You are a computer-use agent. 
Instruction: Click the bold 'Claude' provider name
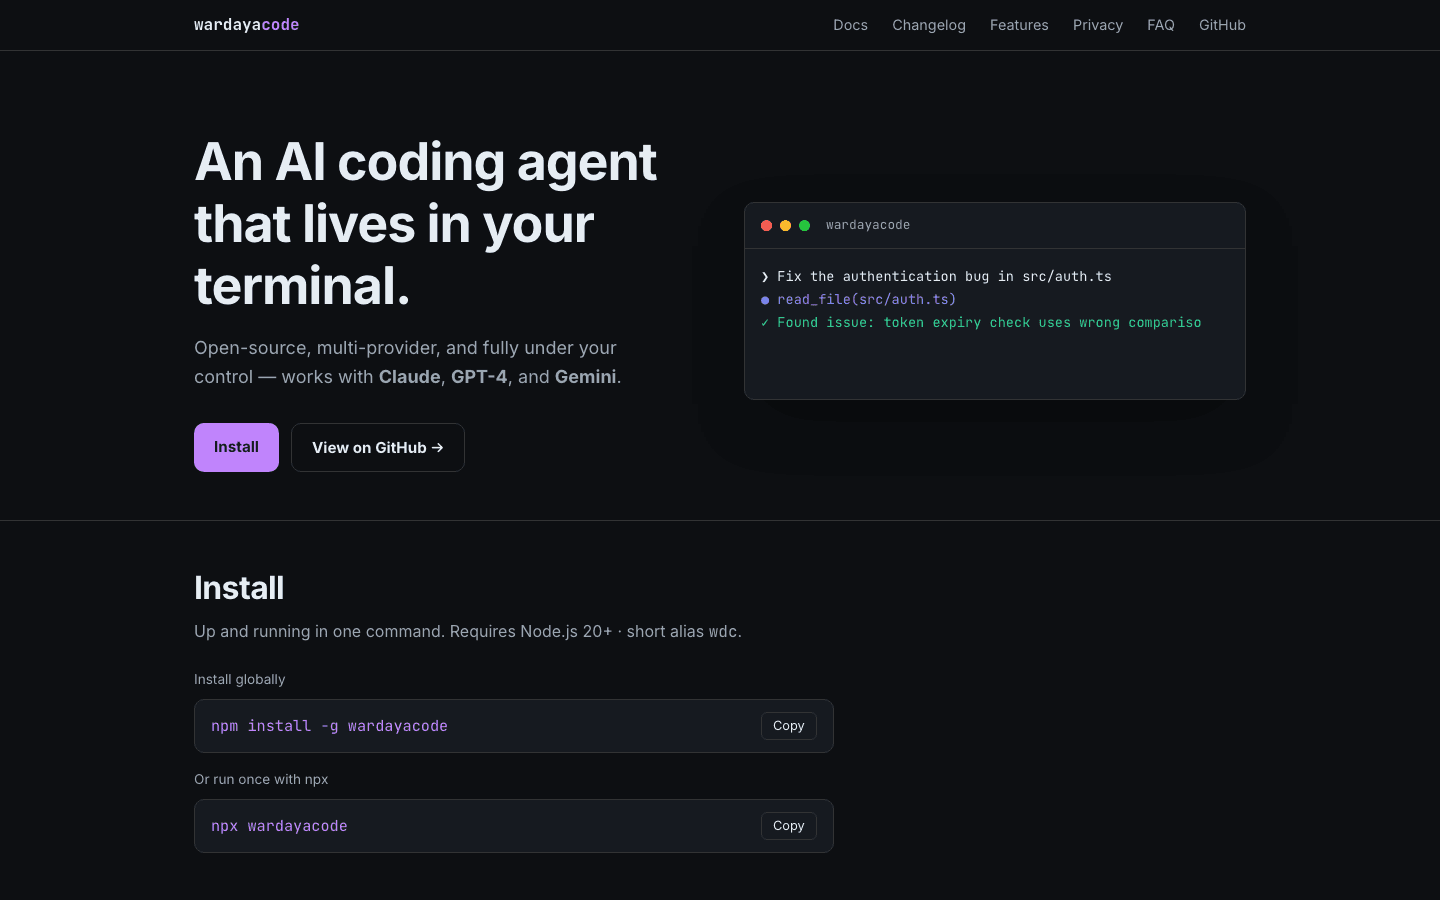(410, 377)
